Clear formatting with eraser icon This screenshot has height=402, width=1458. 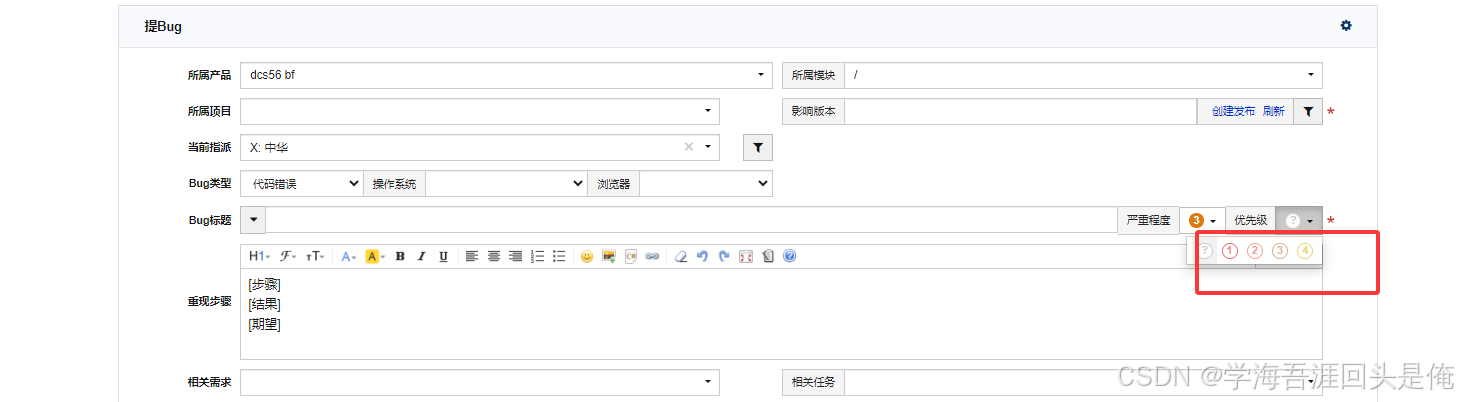(x=681, y=257)
